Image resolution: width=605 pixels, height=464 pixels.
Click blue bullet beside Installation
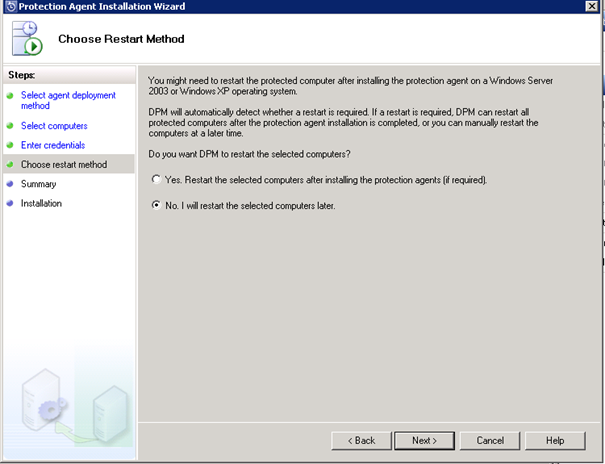(10, 203)
